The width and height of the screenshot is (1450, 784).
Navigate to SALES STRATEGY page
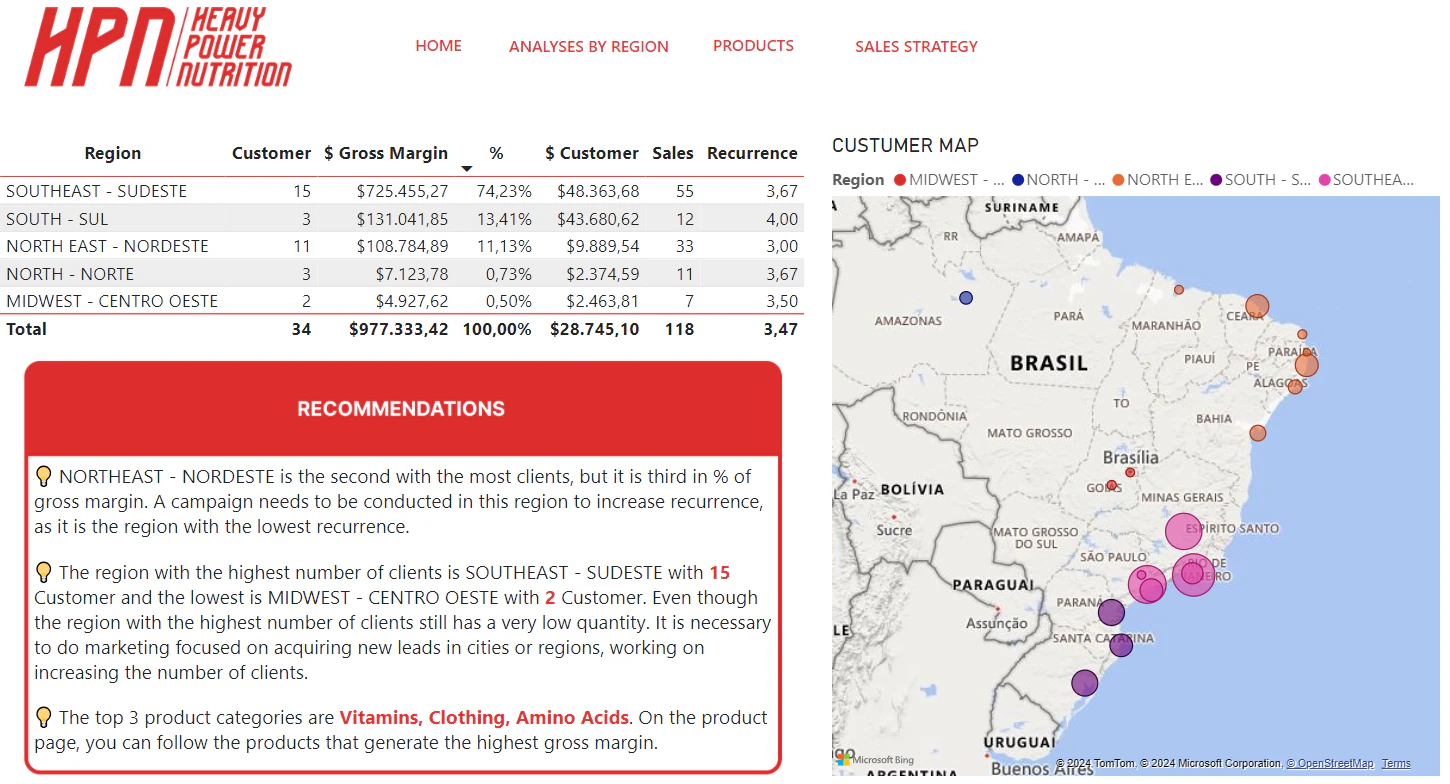916,46
